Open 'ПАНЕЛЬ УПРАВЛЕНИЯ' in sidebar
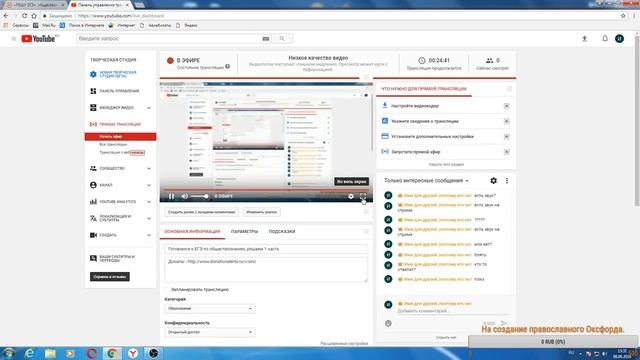 (119, 91)
